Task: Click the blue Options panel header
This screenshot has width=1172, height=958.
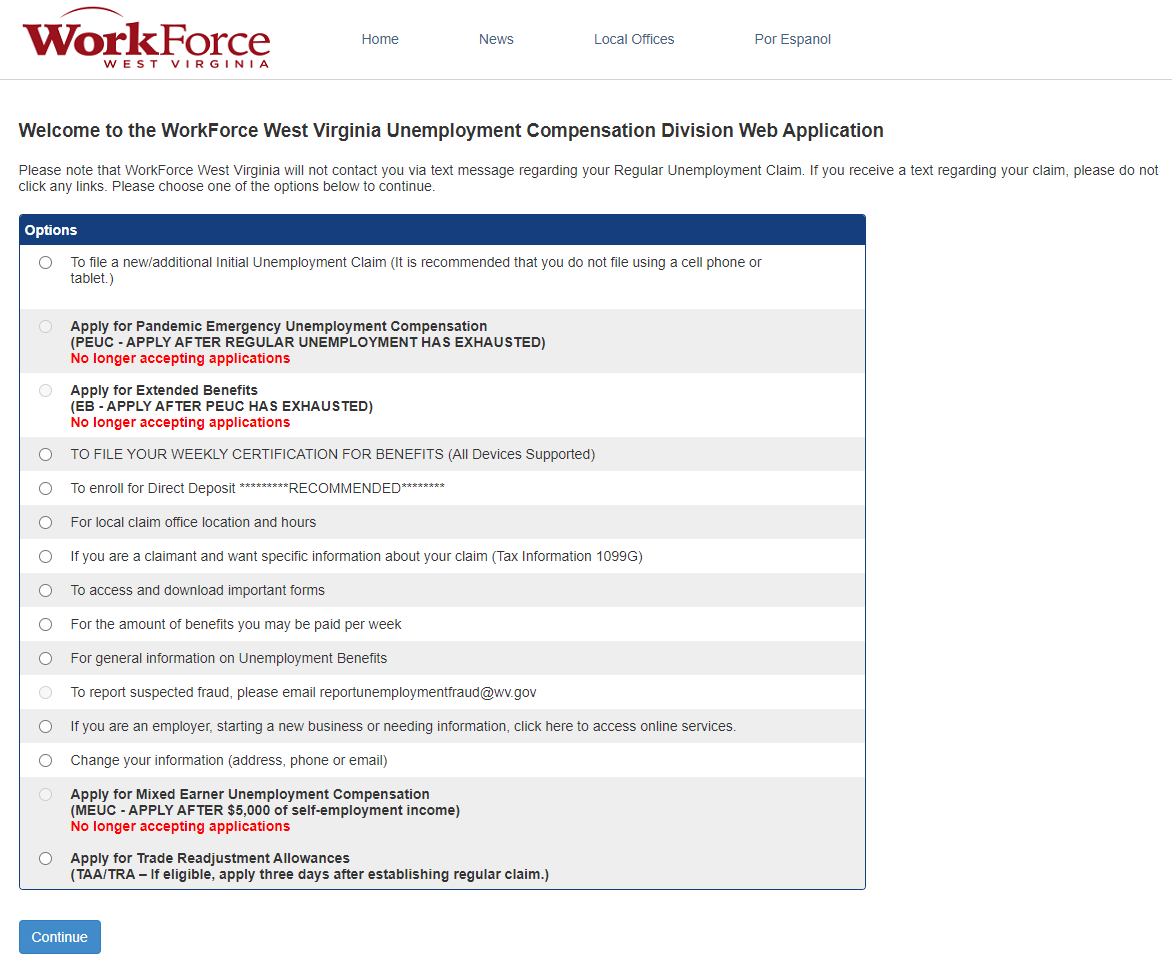Action: tap(442, 230)
